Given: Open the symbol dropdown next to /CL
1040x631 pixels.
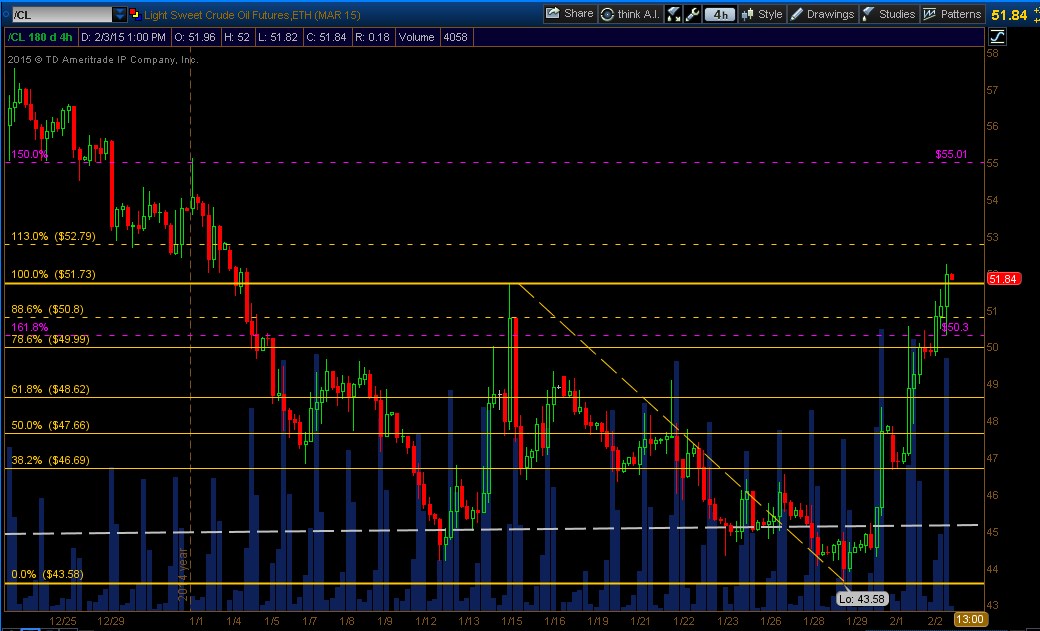Looking at the screenshot, I should 119,14.
